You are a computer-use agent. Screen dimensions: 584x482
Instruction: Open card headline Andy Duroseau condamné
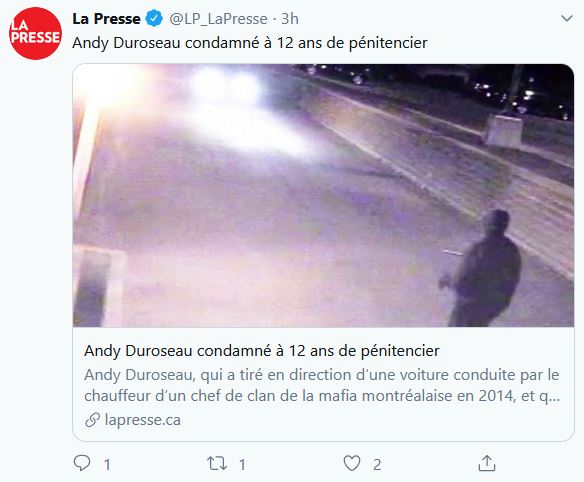(262, 351)
